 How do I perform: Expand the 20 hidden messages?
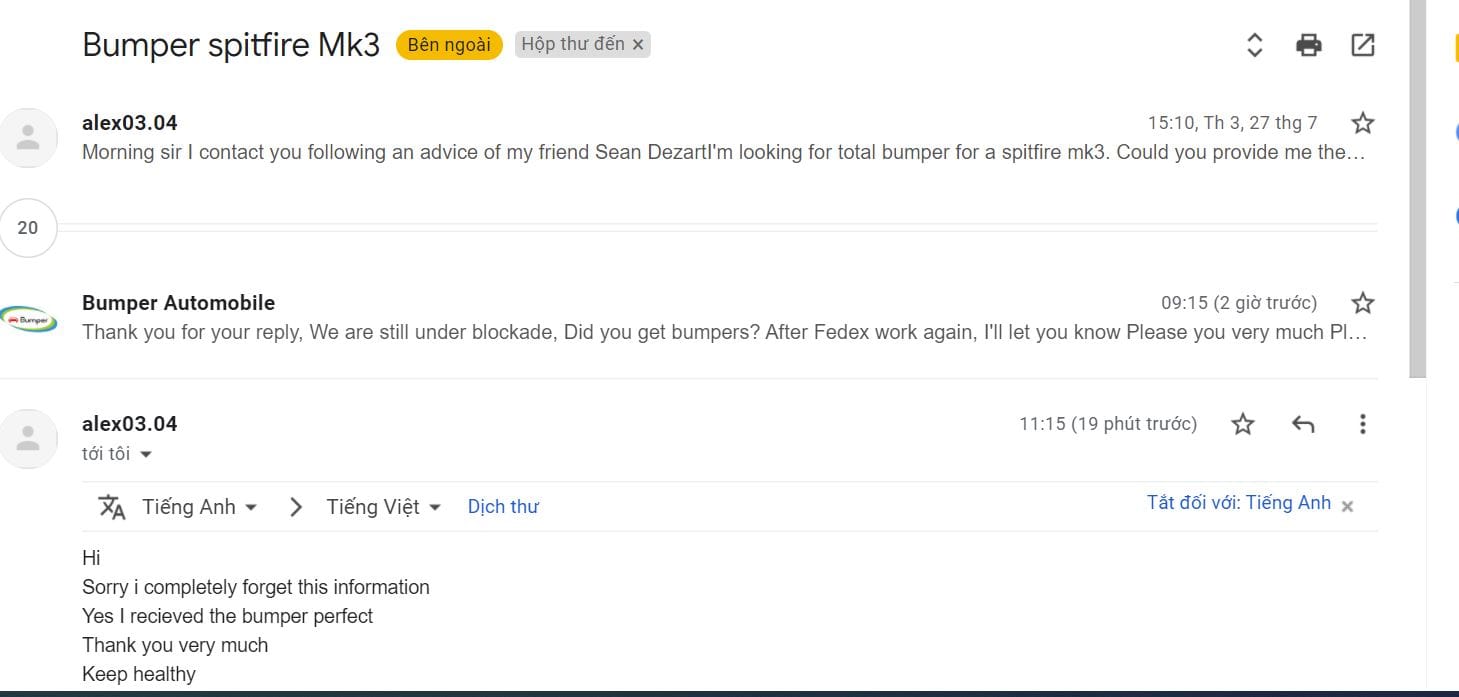coord(28,228)
